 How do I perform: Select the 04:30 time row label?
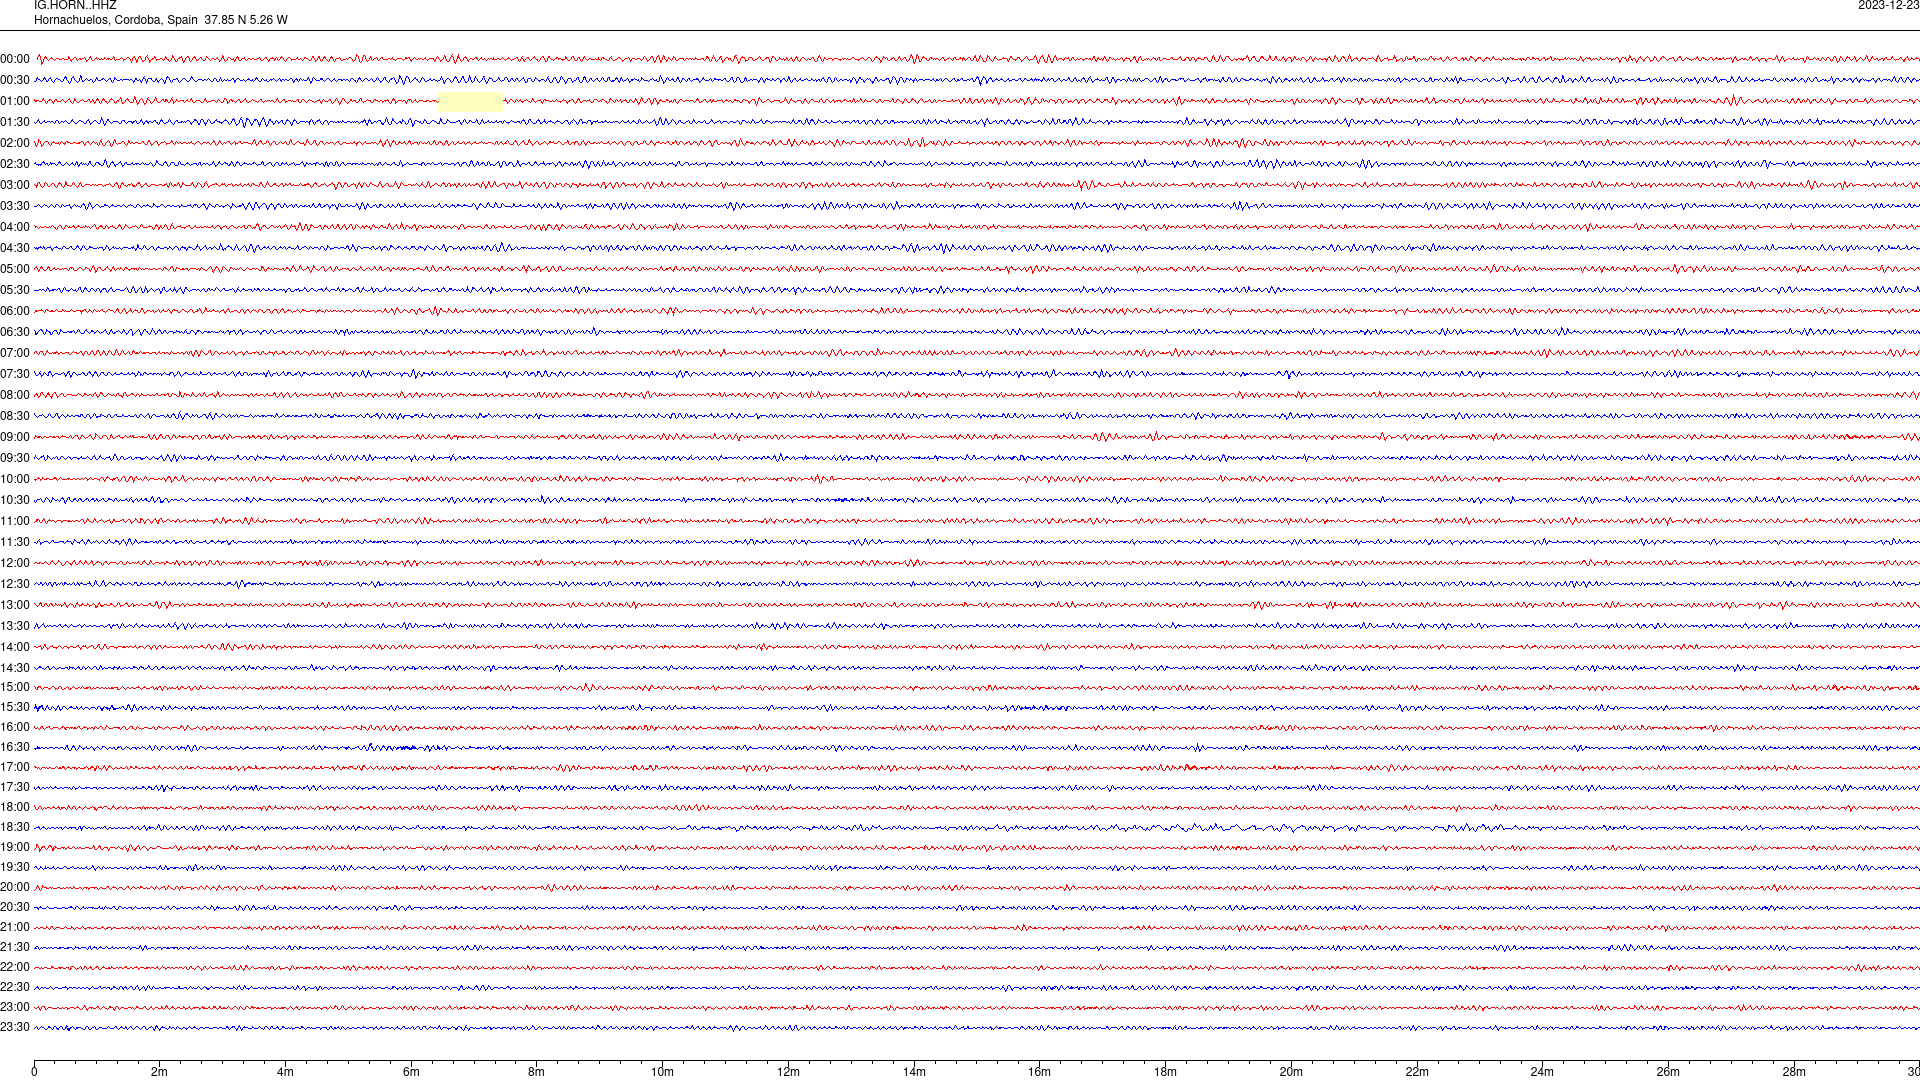pyautogui.click(x=15, y=248)
